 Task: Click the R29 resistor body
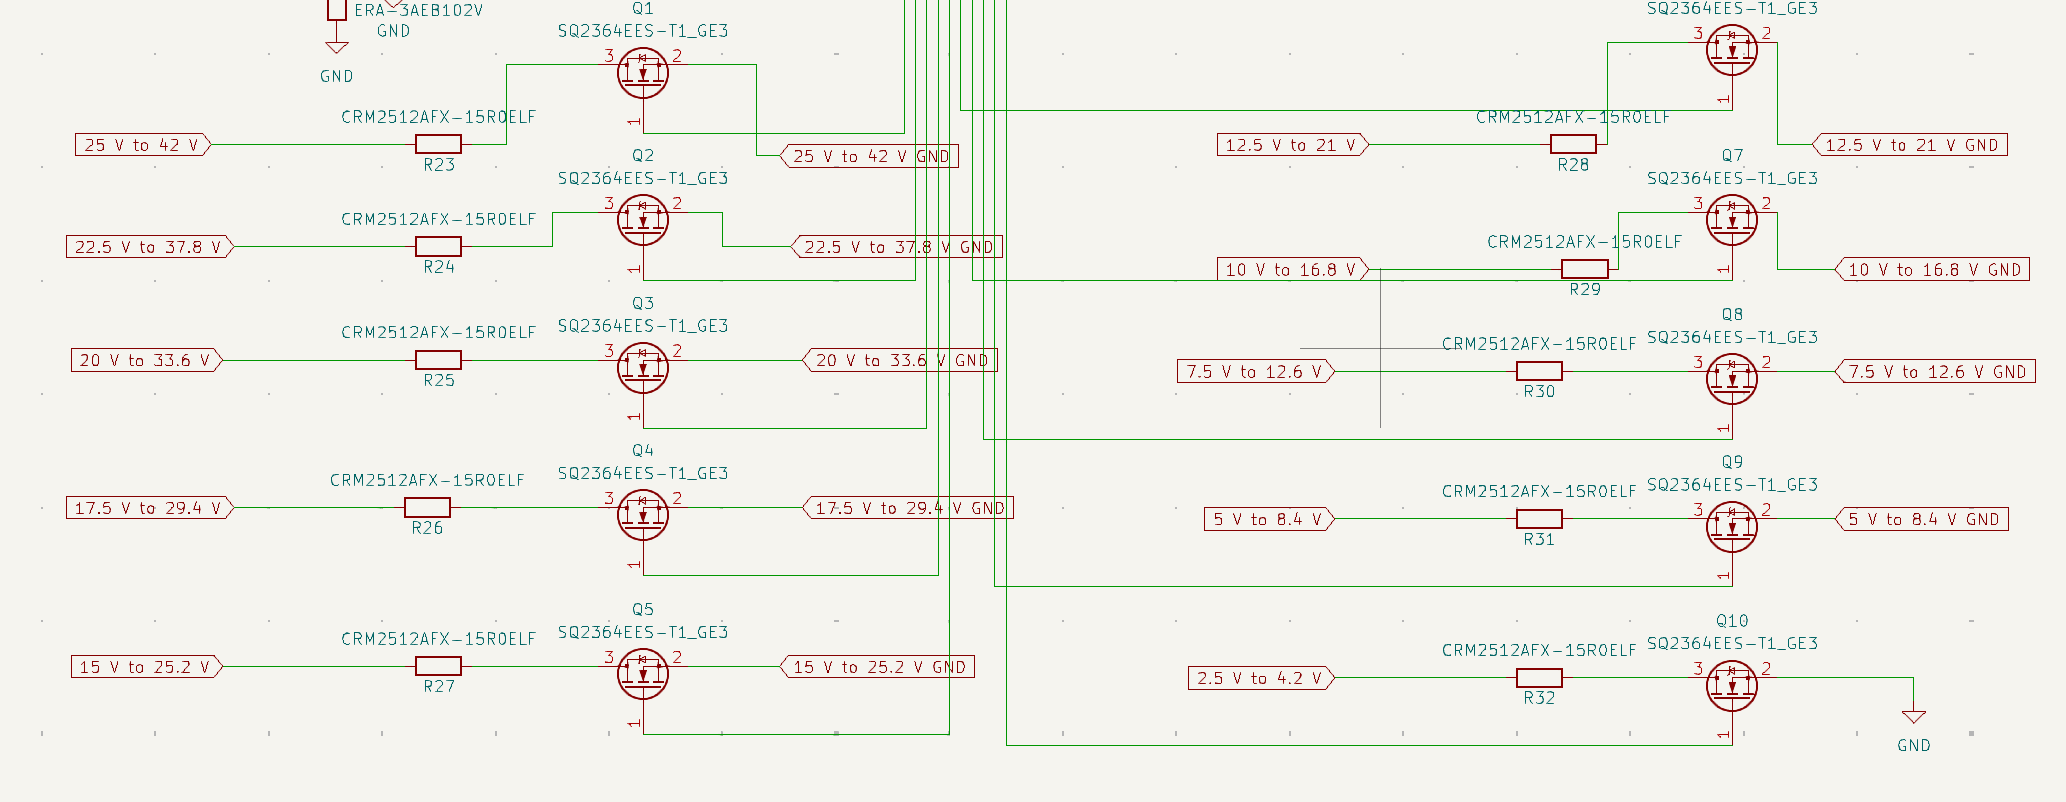click(x=1585, y=269)
